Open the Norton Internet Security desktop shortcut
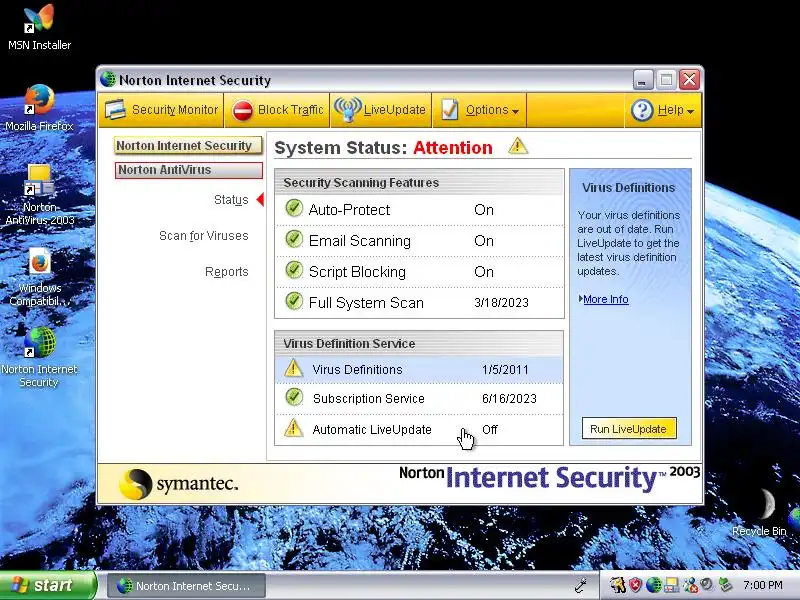This screenshot has height=600, width=800. click(39, 357)
